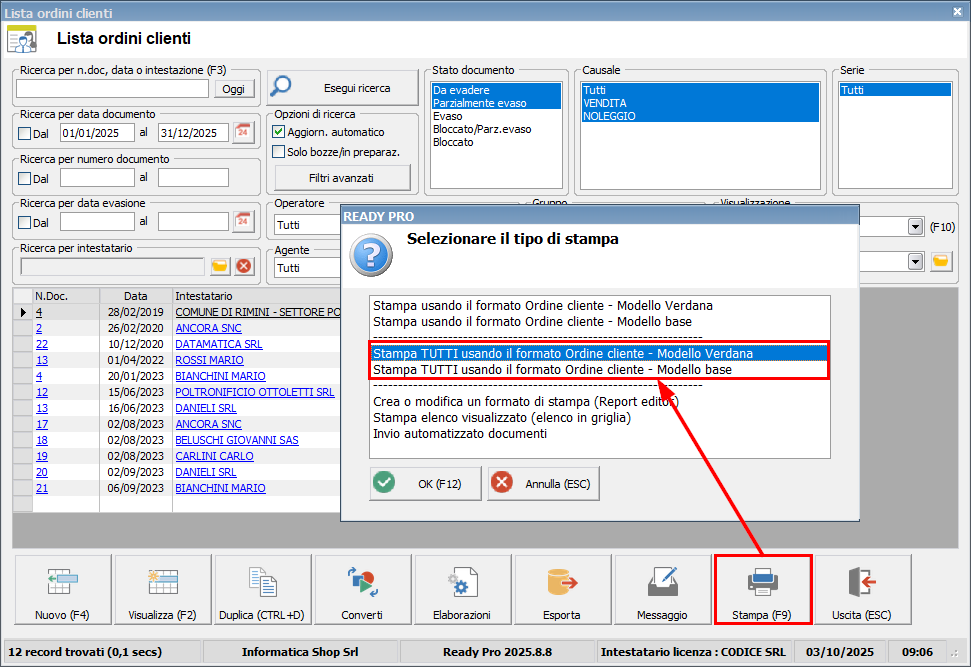Open Visualizza (F2) for the selected order
Screen dimensions: 971x667
(163, 589)
